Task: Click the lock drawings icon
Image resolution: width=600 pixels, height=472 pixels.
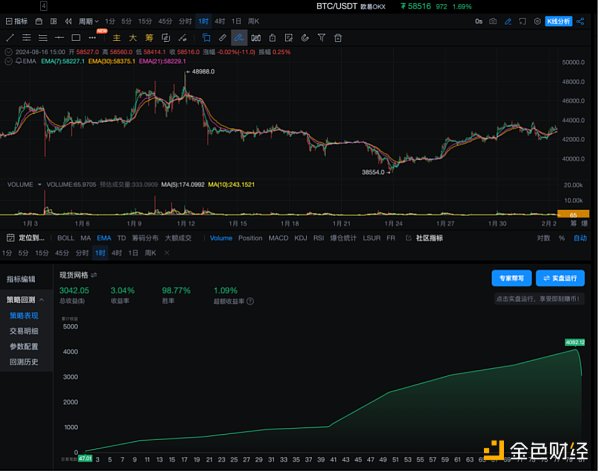Action: pyautogui.click(x=272, y=37)
